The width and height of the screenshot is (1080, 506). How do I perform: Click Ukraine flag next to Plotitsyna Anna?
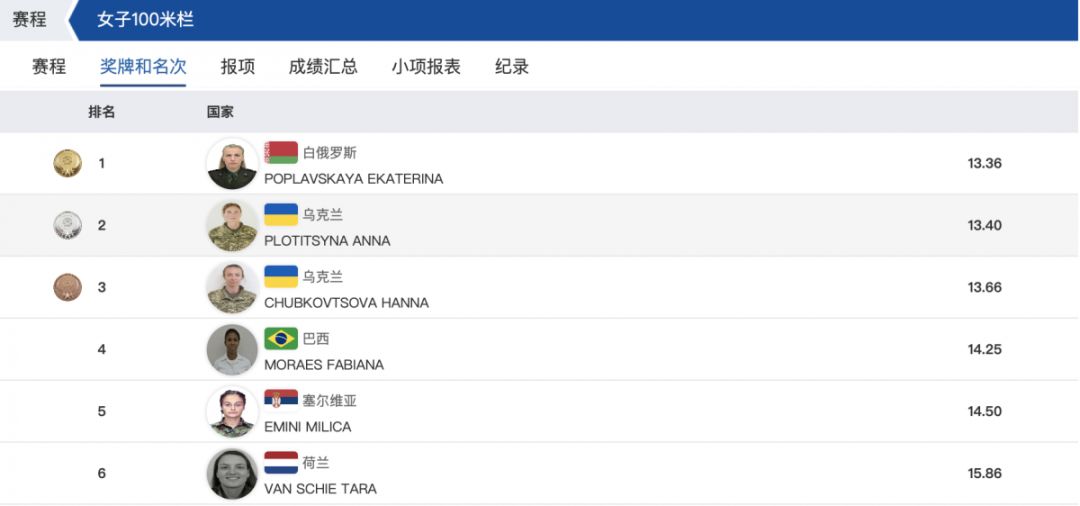[281, 214]
